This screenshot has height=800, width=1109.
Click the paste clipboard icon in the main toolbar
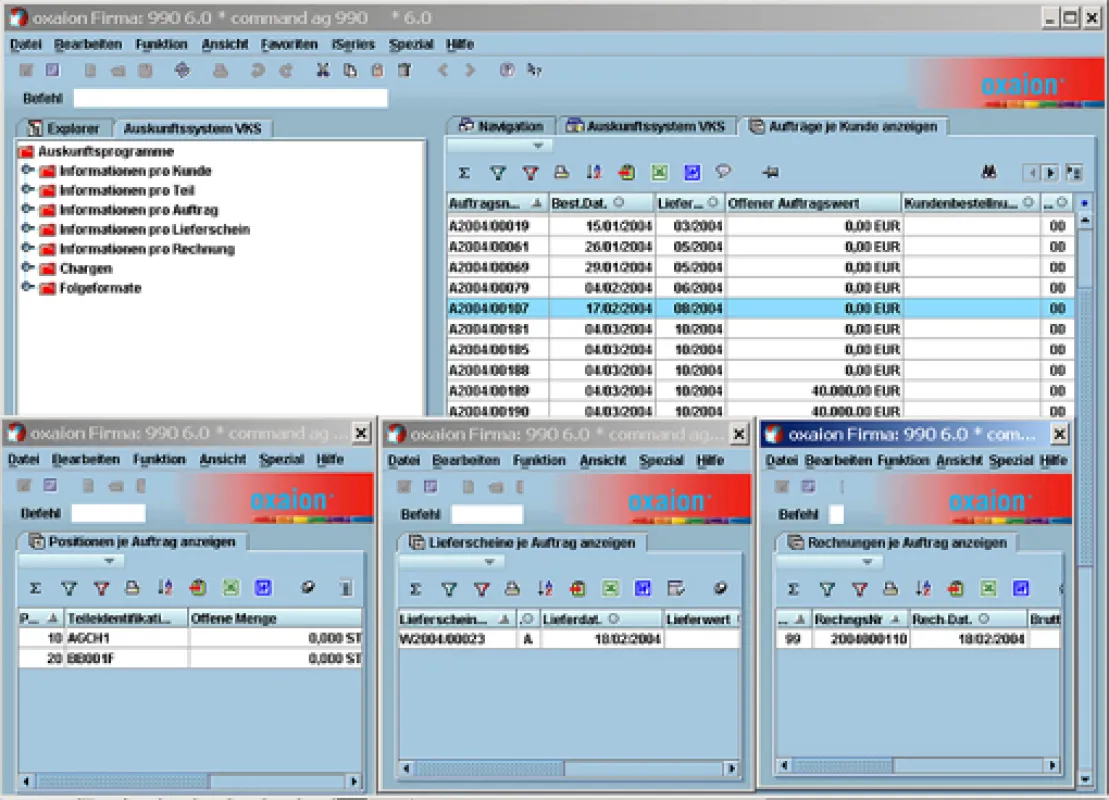(377, 70)
